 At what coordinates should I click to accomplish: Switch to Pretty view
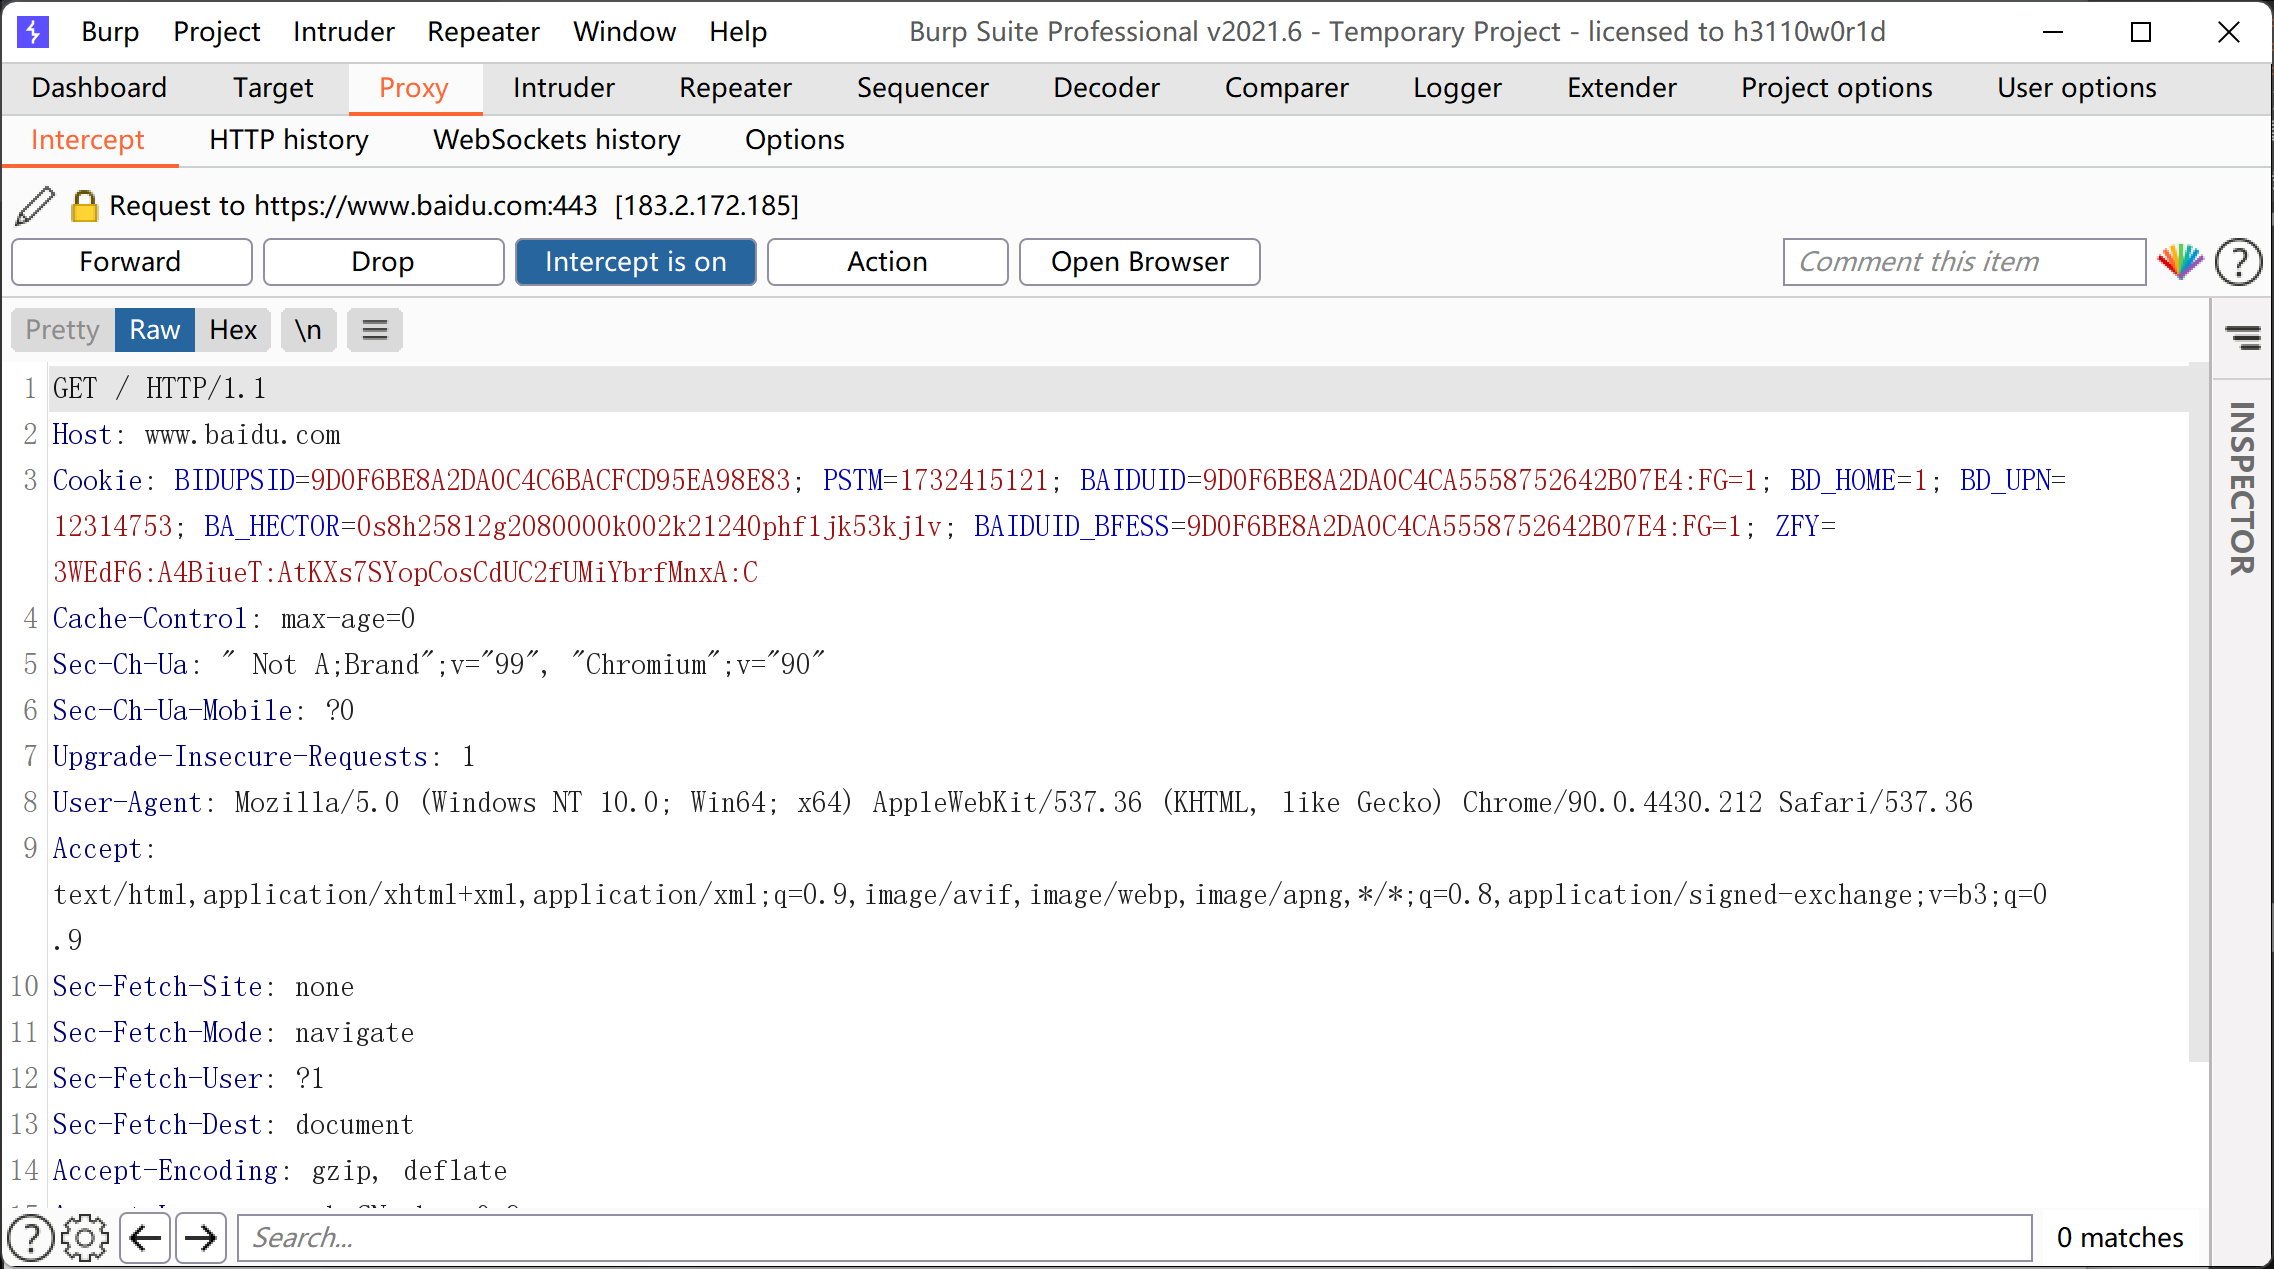coord(63,330)
